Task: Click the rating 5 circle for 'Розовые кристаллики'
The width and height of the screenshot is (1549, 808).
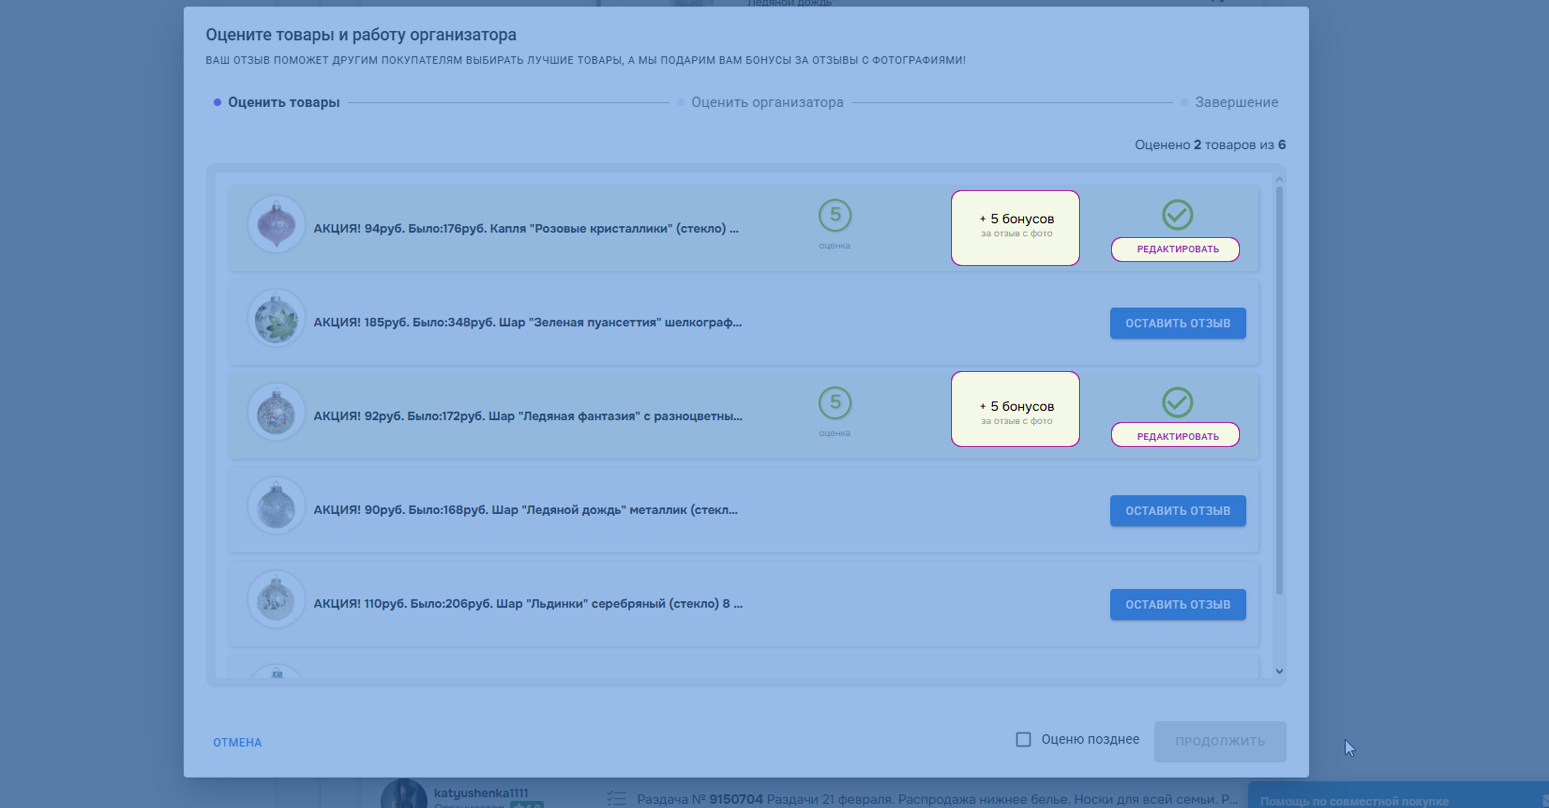Action: pos(835,215)
